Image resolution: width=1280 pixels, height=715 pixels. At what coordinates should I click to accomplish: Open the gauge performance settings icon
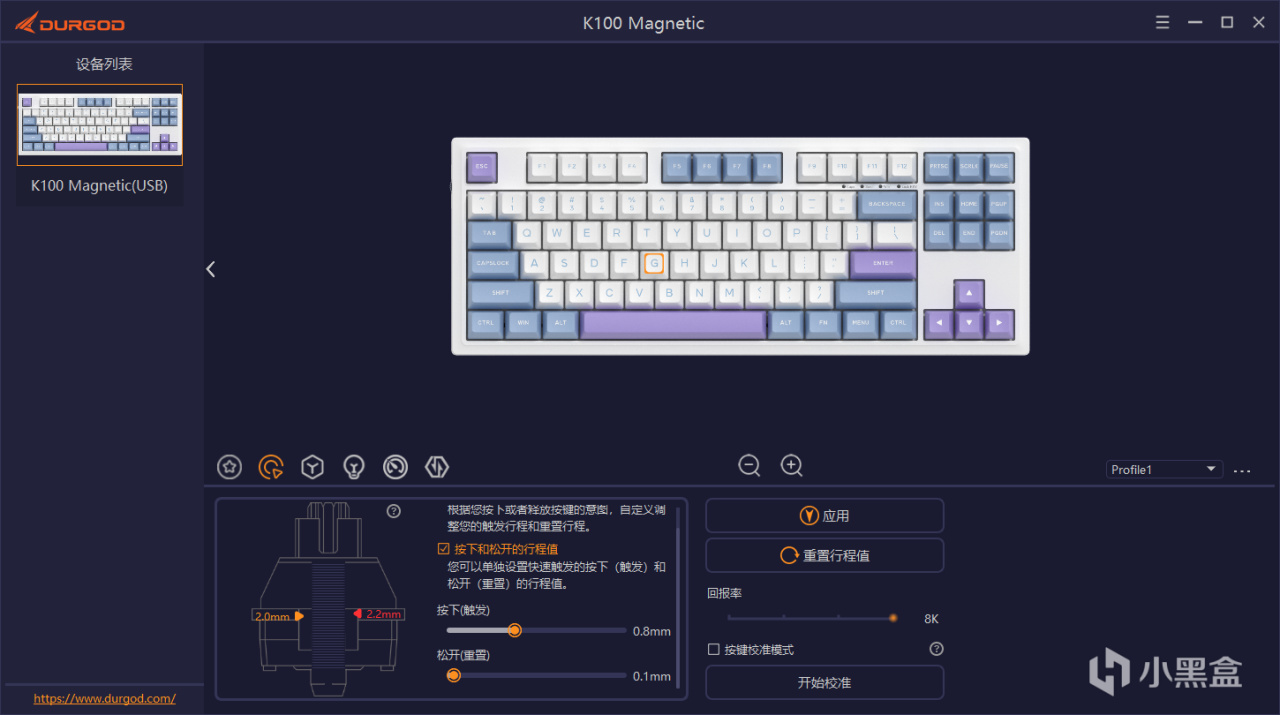pos(395,466)
